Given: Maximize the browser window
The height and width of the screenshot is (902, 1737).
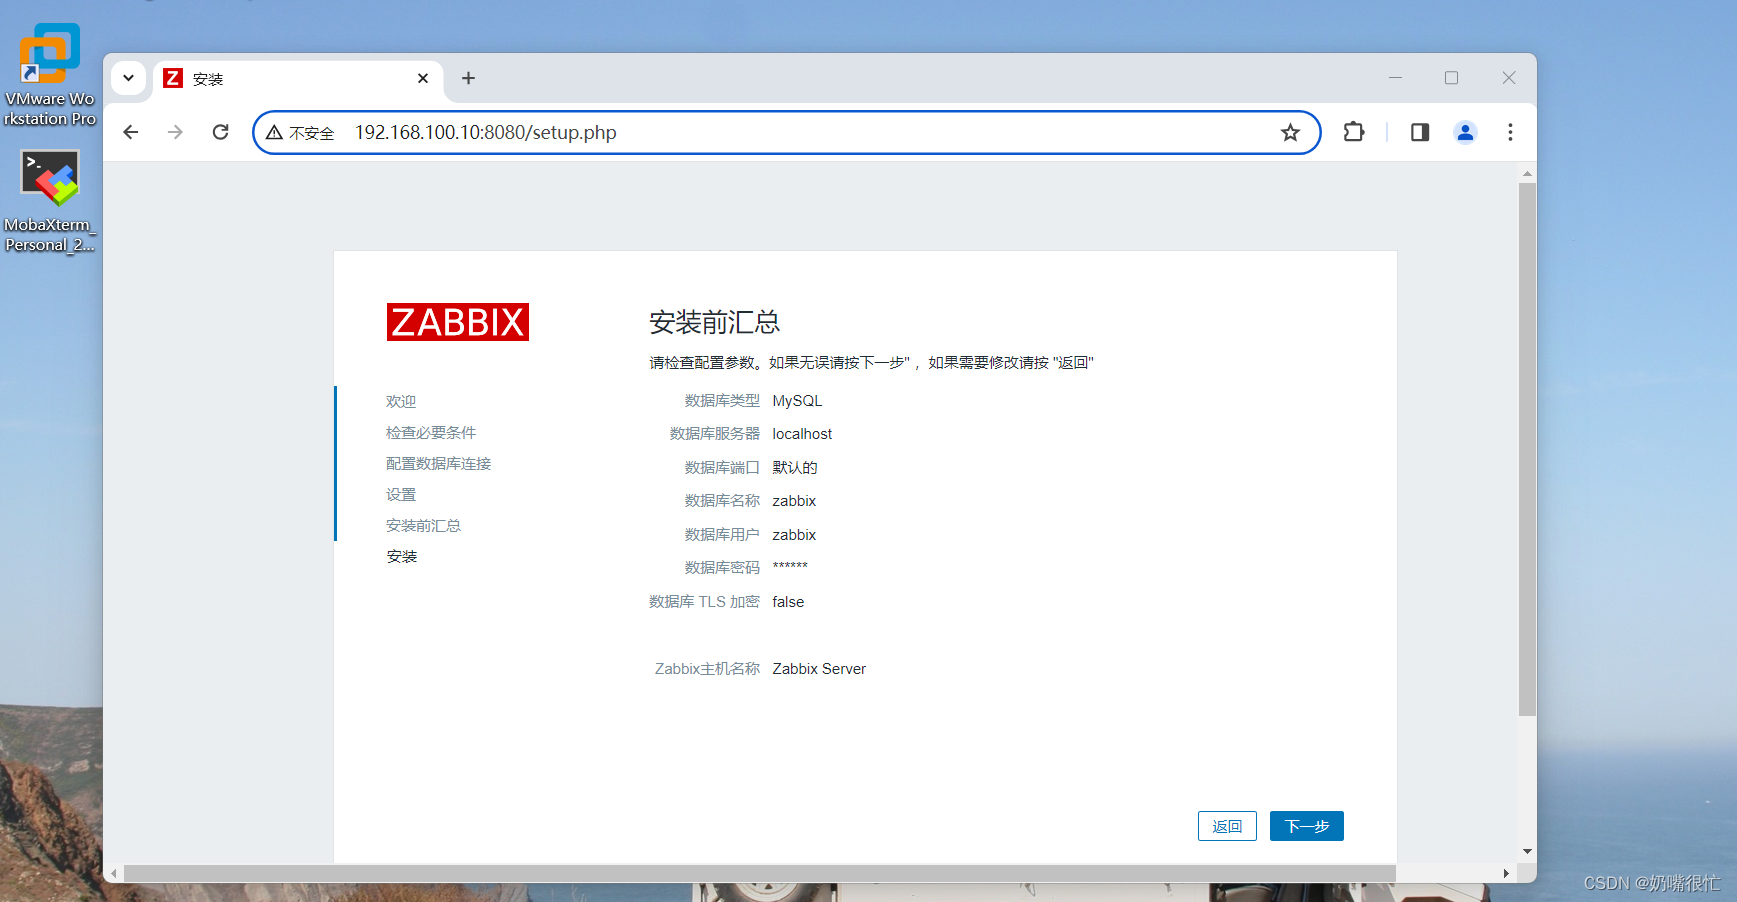Looking at the screenshot, I should tap(1452, 78).
